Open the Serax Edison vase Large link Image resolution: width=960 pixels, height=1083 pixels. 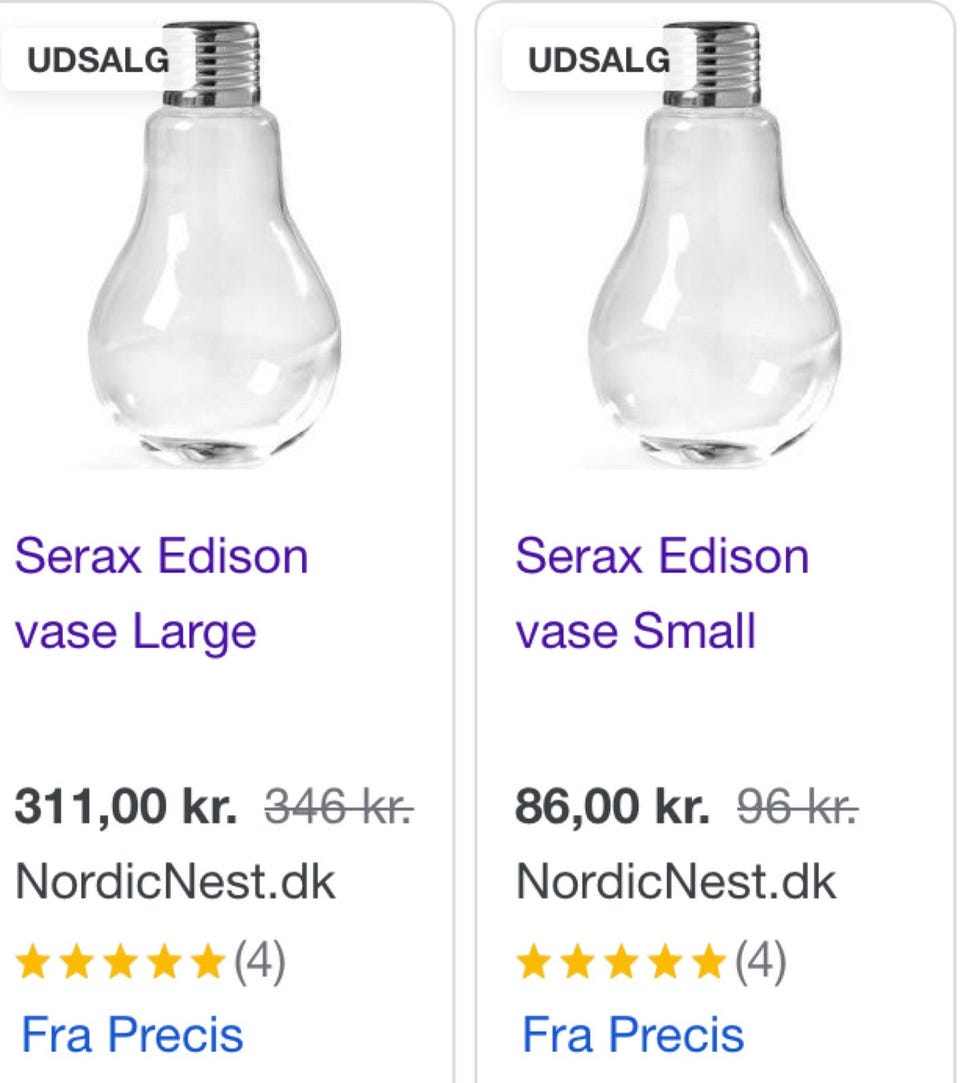pos(161,593)
